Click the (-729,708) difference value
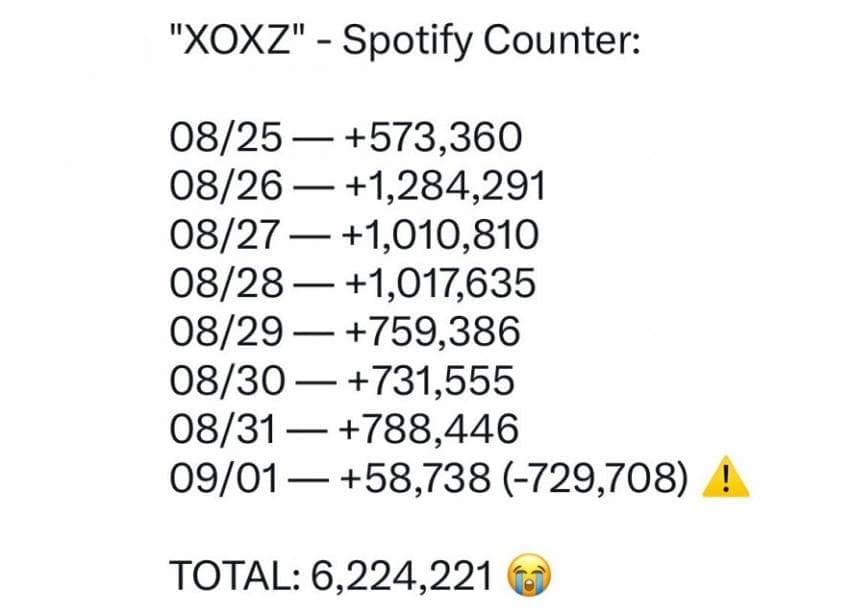The image size is (850, 614). [x=596, y=479]
